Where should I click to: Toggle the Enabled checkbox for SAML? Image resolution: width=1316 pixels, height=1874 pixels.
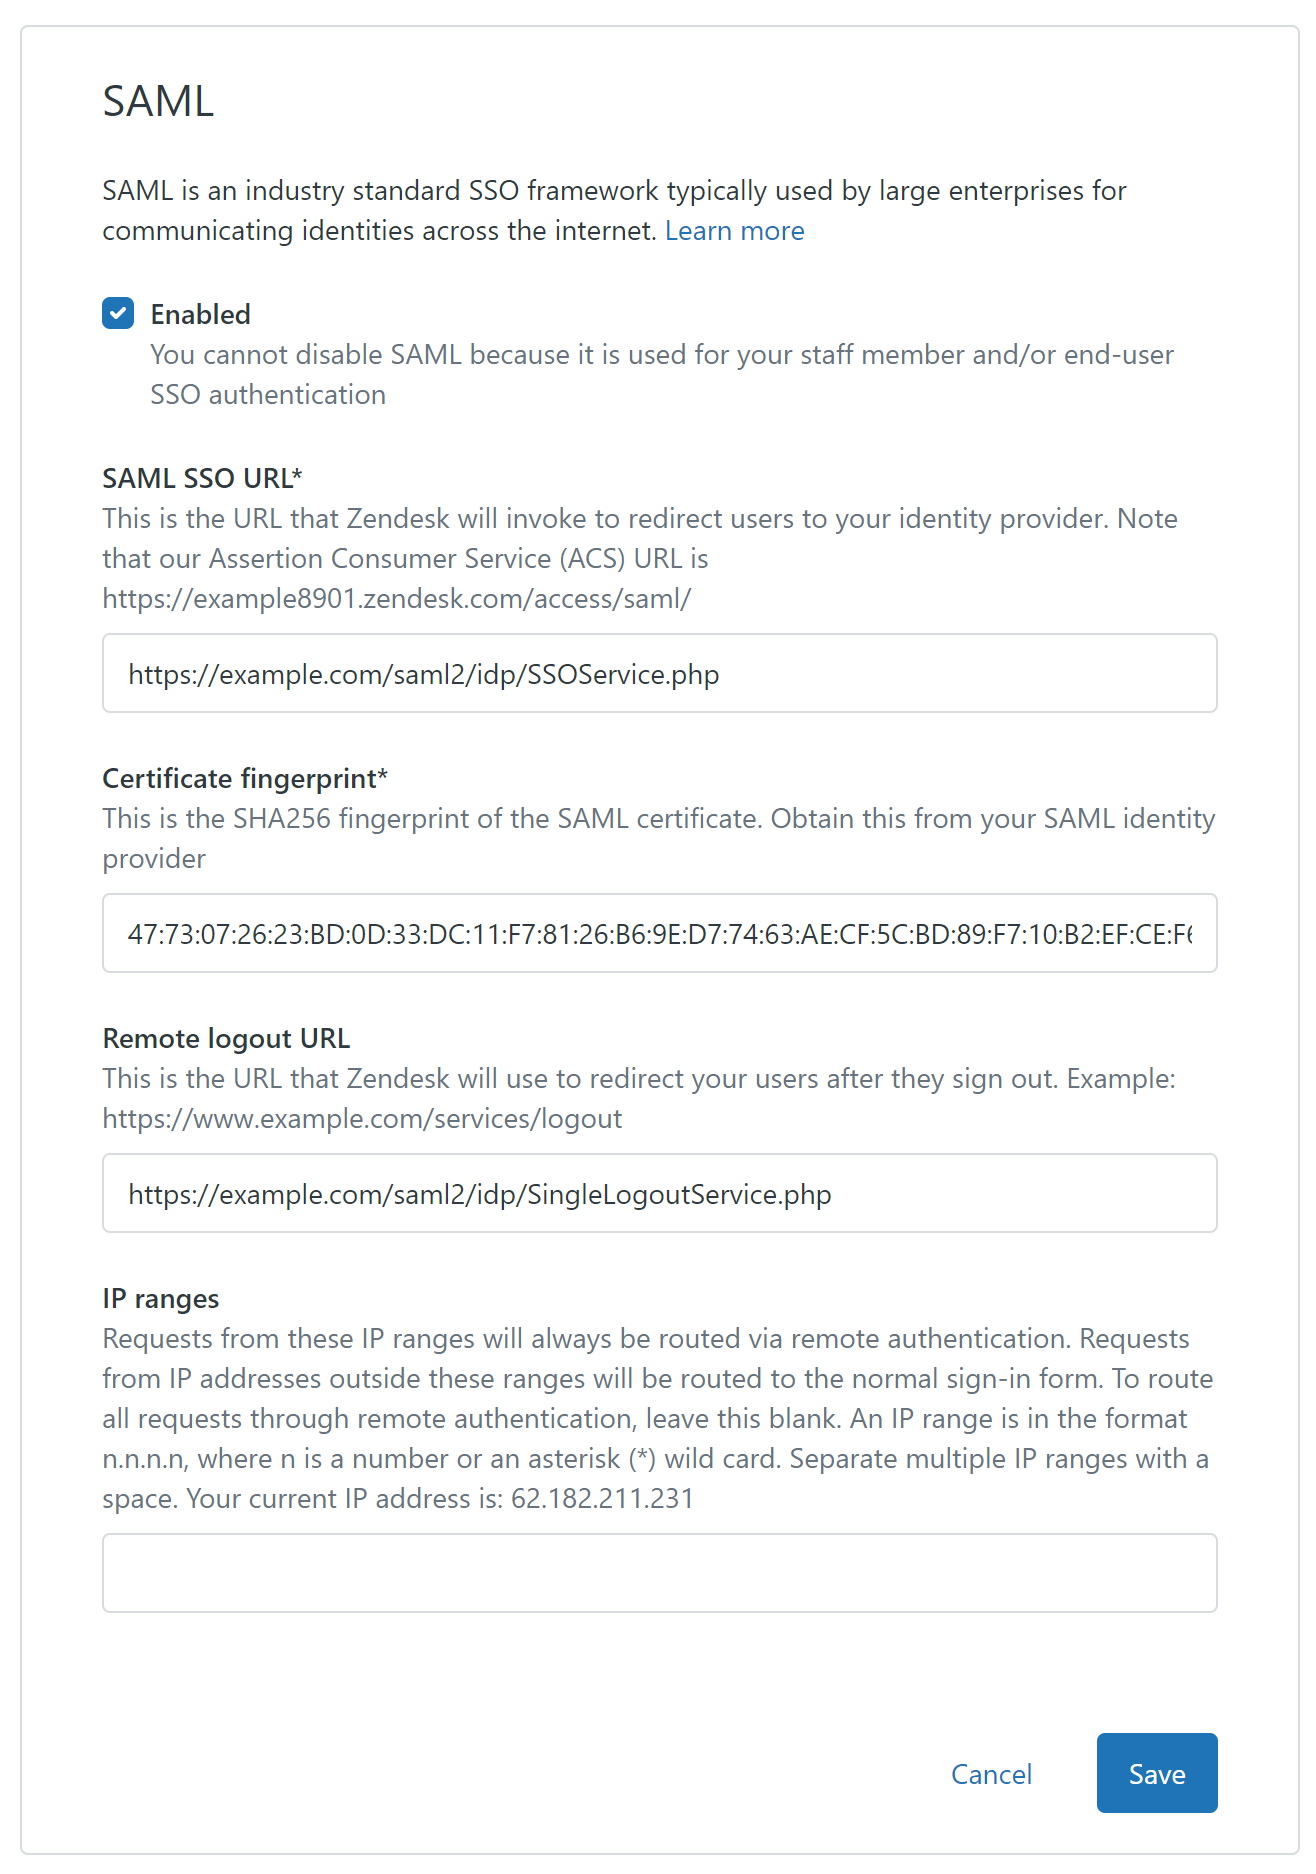(118, 314)
